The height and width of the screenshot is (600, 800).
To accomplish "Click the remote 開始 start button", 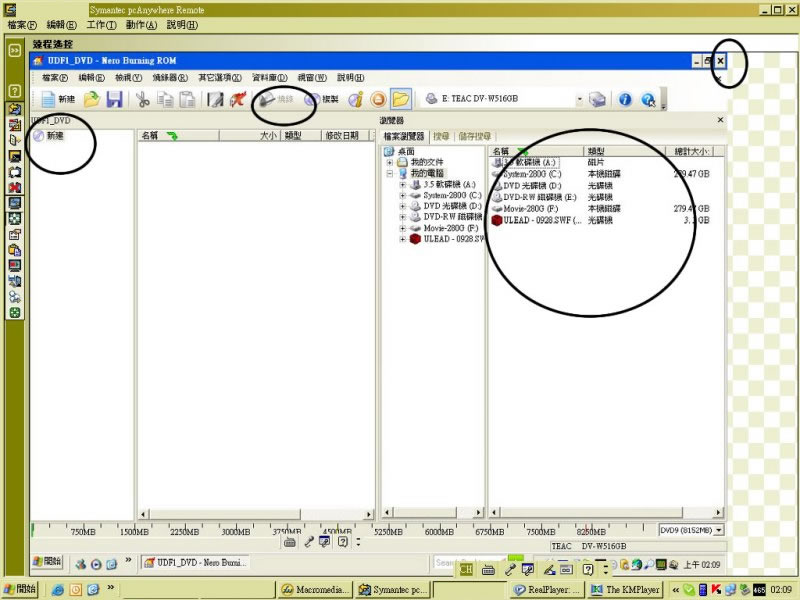I will [x=47, y=562].
